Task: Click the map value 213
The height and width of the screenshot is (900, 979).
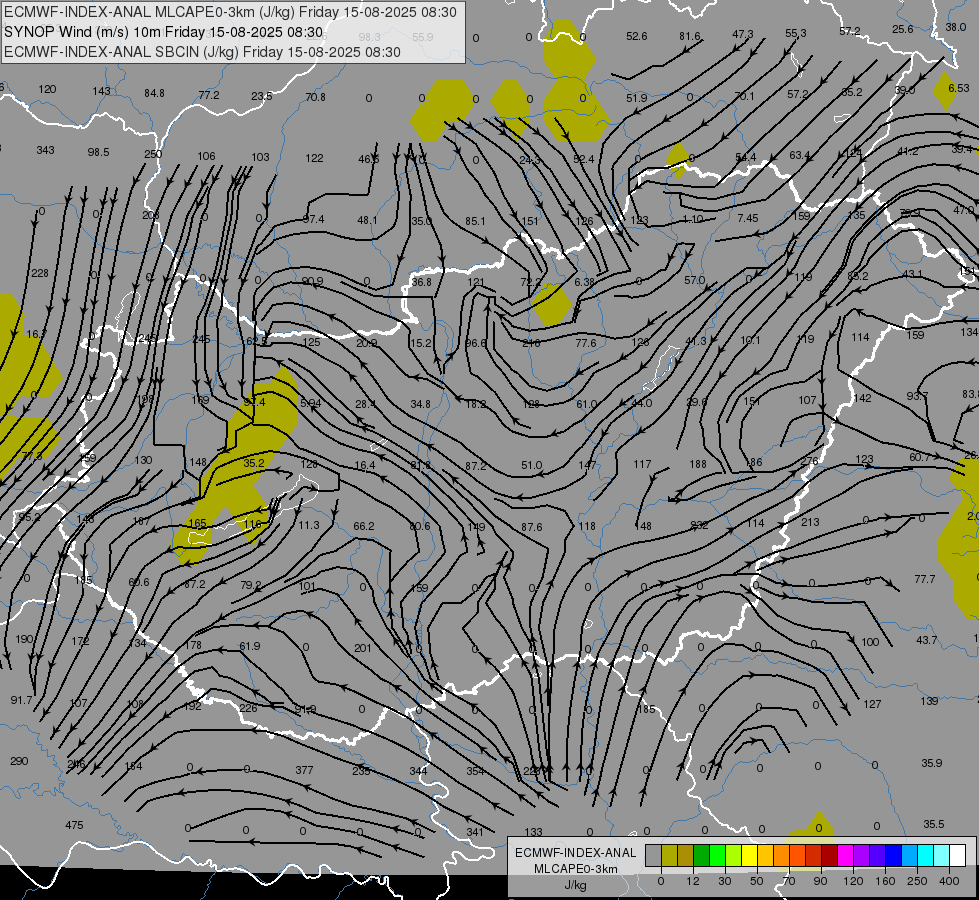Action: tap(810, 522)
